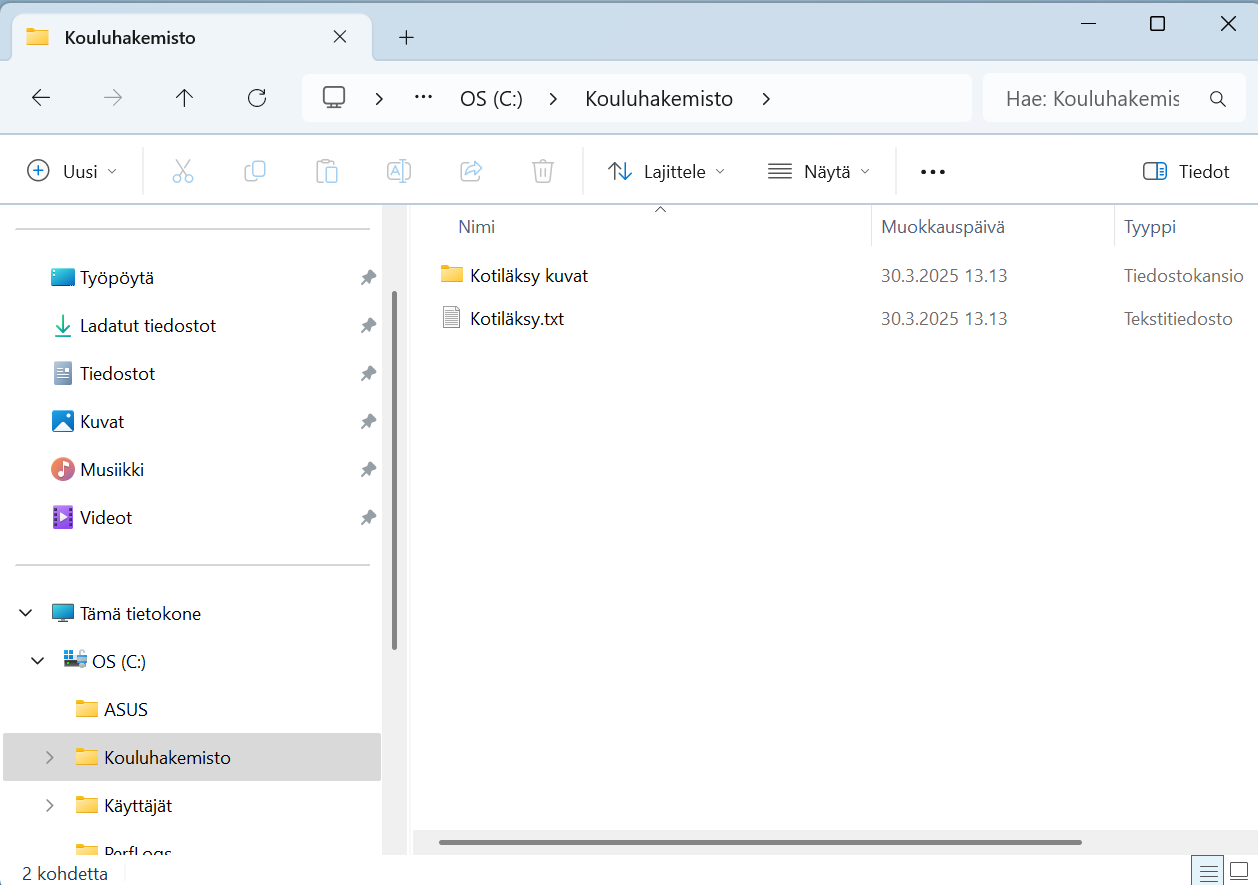Toggle the Tiedot details pane
This screenshot has width=1258, height=885.
[x=1186, y=171]
